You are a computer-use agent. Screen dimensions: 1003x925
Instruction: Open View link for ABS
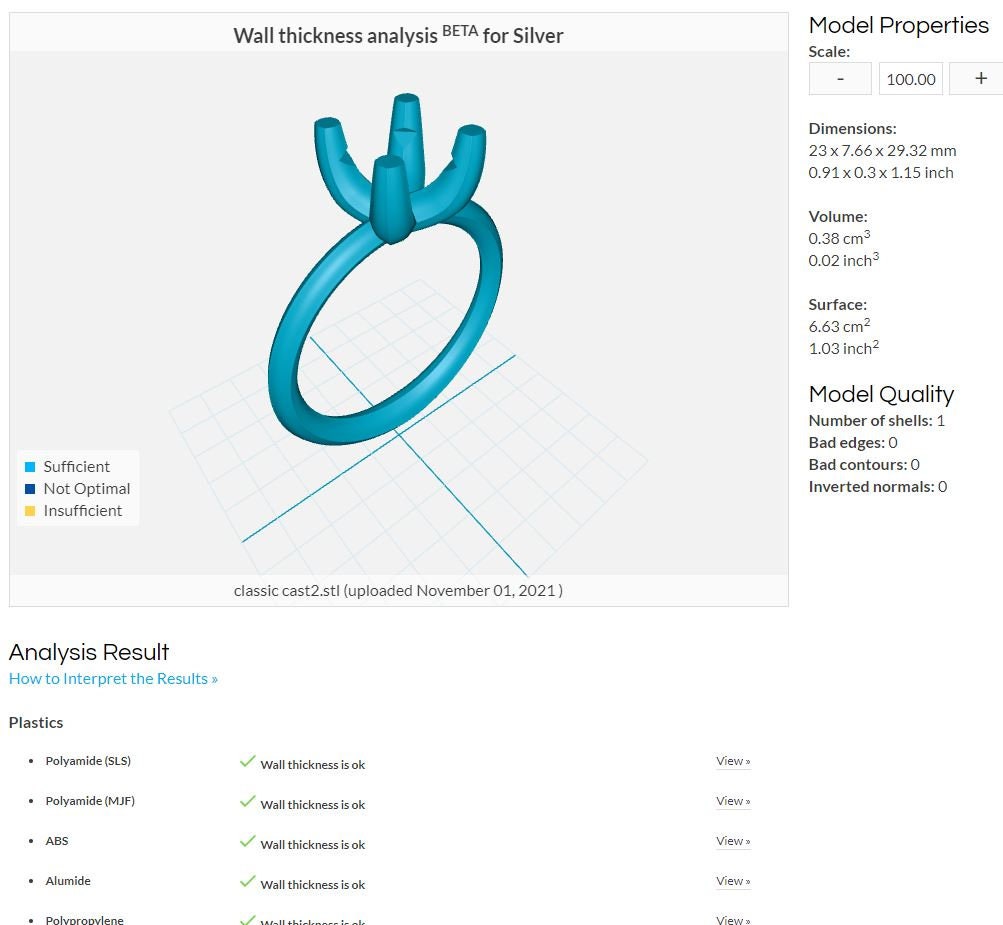[733, 841]
